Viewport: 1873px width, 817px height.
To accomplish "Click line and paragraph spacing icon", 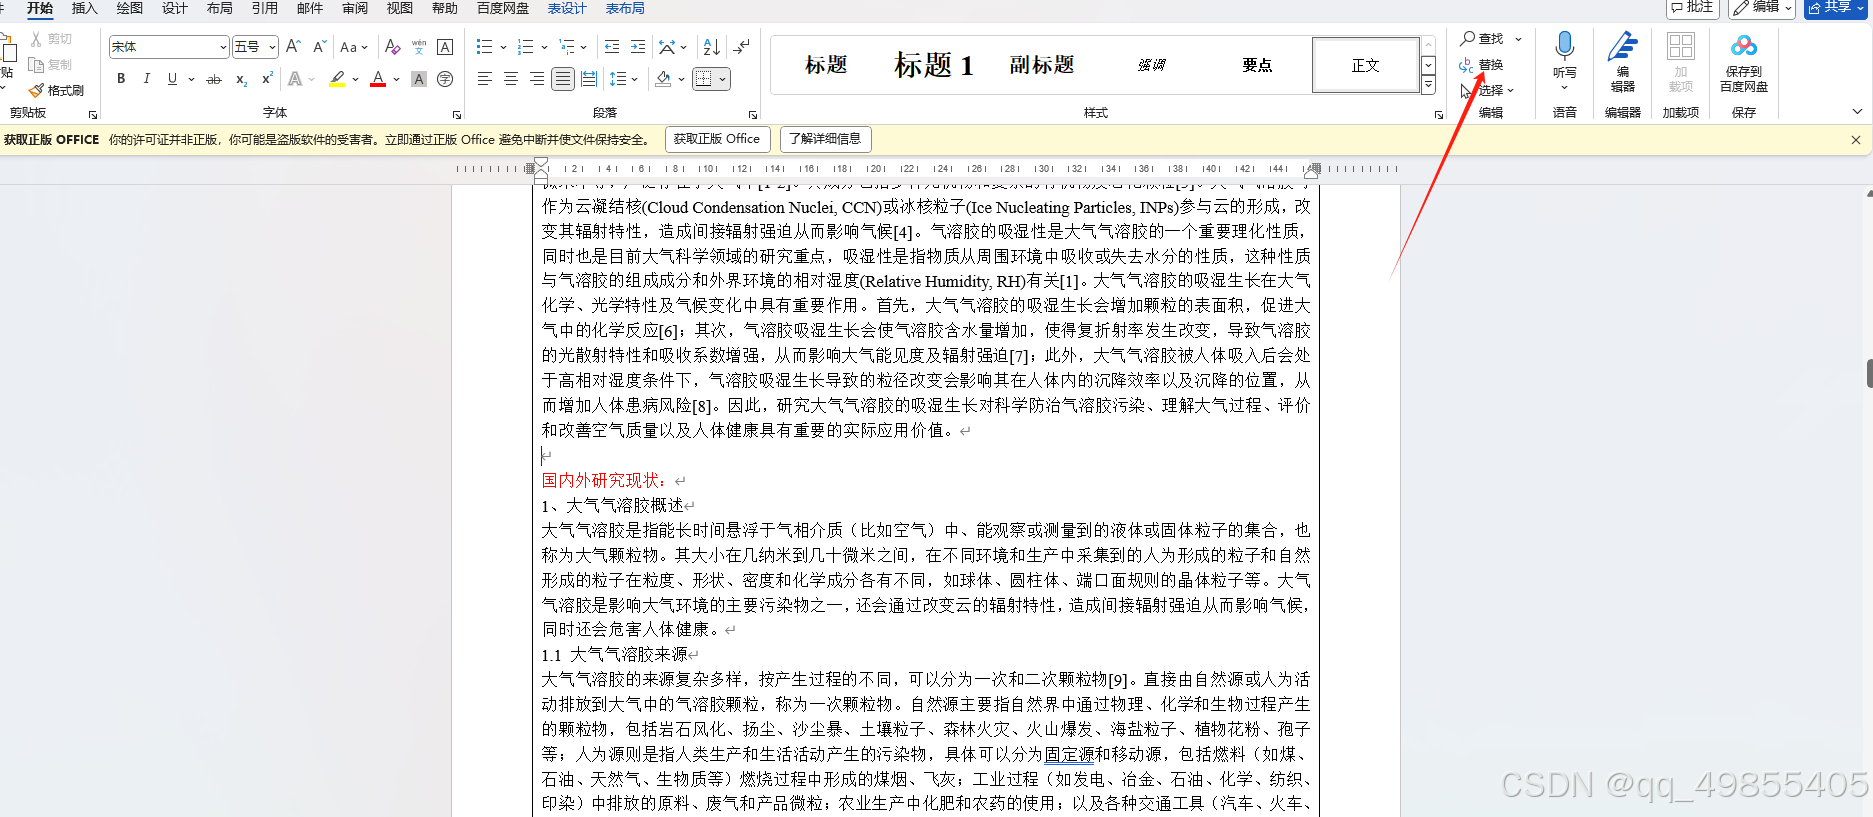I will pyautogui.click(x=618, y=79).
